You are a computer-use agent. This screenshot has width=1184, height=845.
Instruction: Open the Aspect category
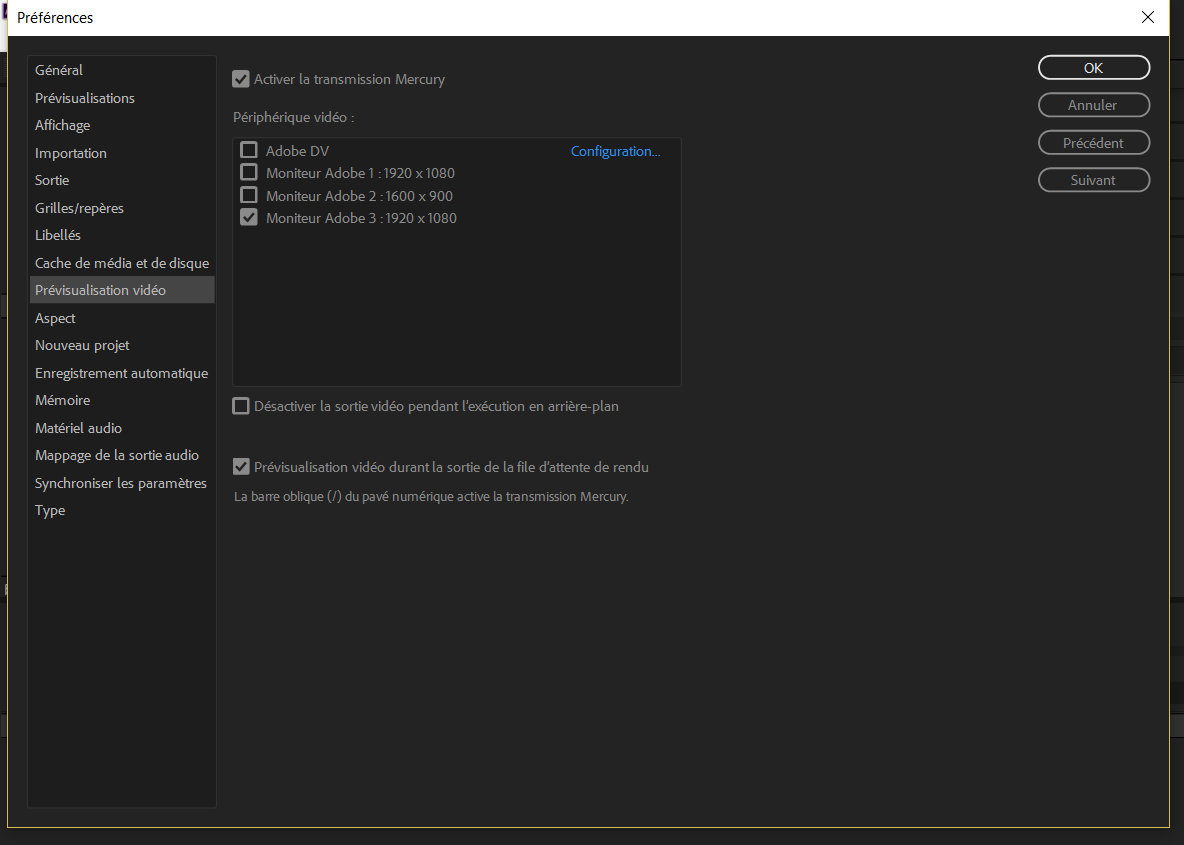tap(122, 318)
